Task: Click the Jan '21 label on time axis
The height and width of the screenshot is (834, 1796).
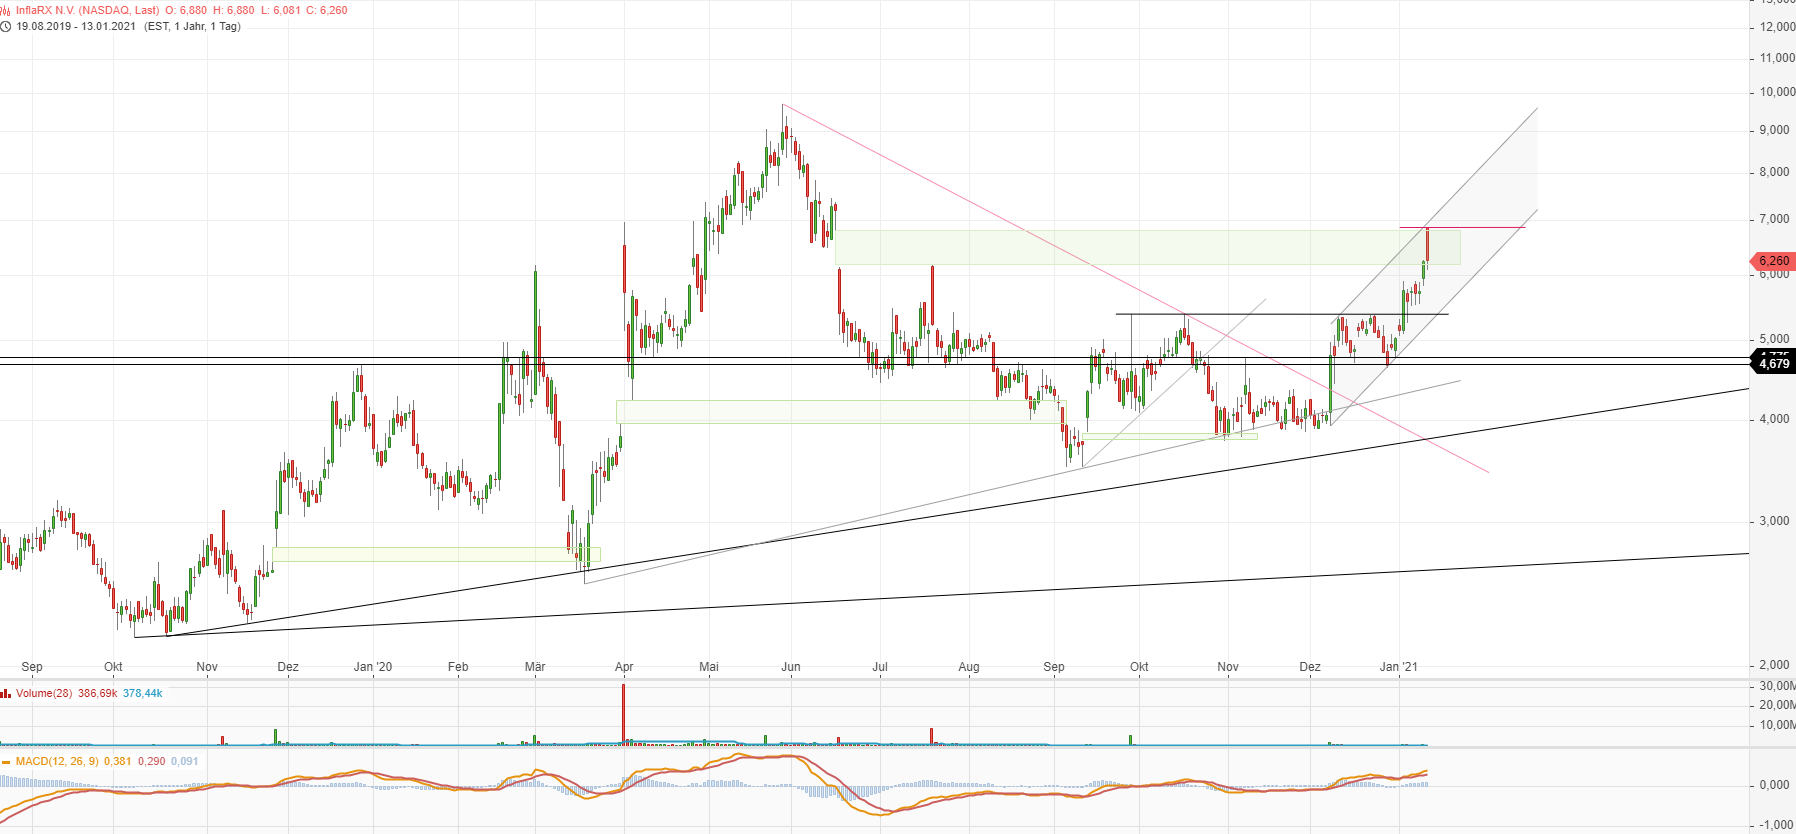Action: click(1398, 667)
